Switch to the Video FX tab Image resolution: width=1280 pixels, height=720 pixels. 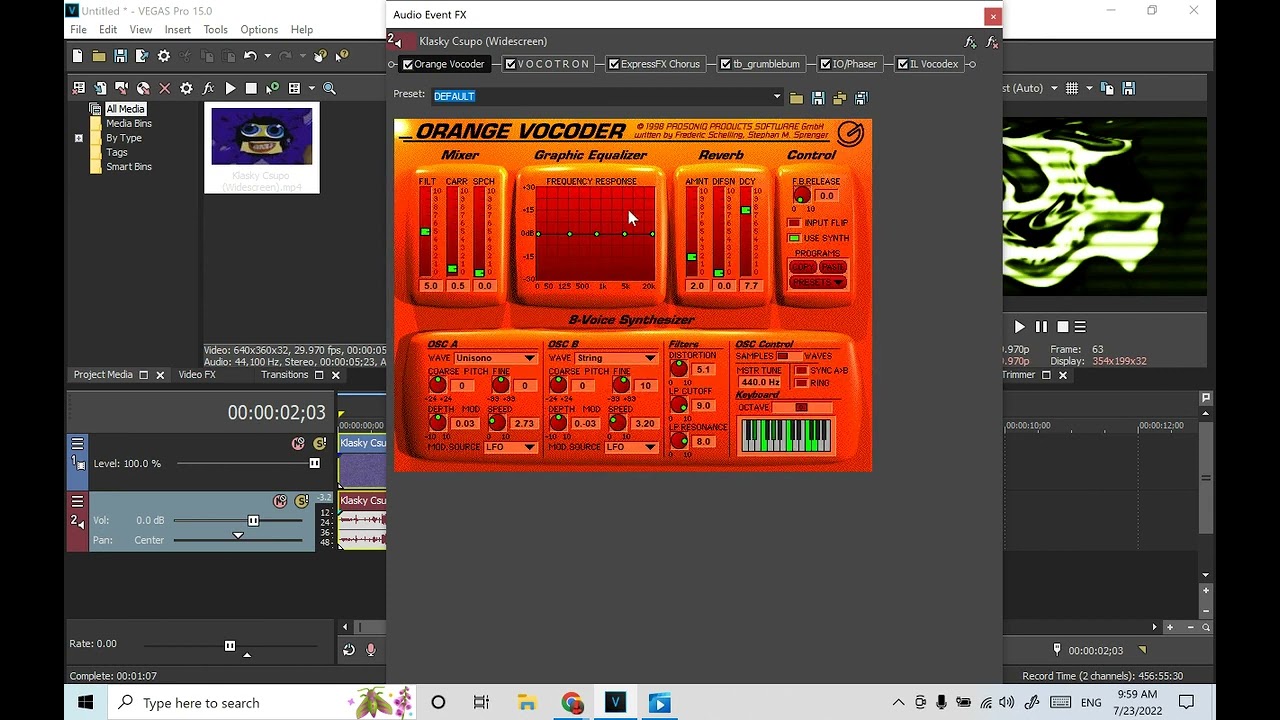[x=196, y=375]
